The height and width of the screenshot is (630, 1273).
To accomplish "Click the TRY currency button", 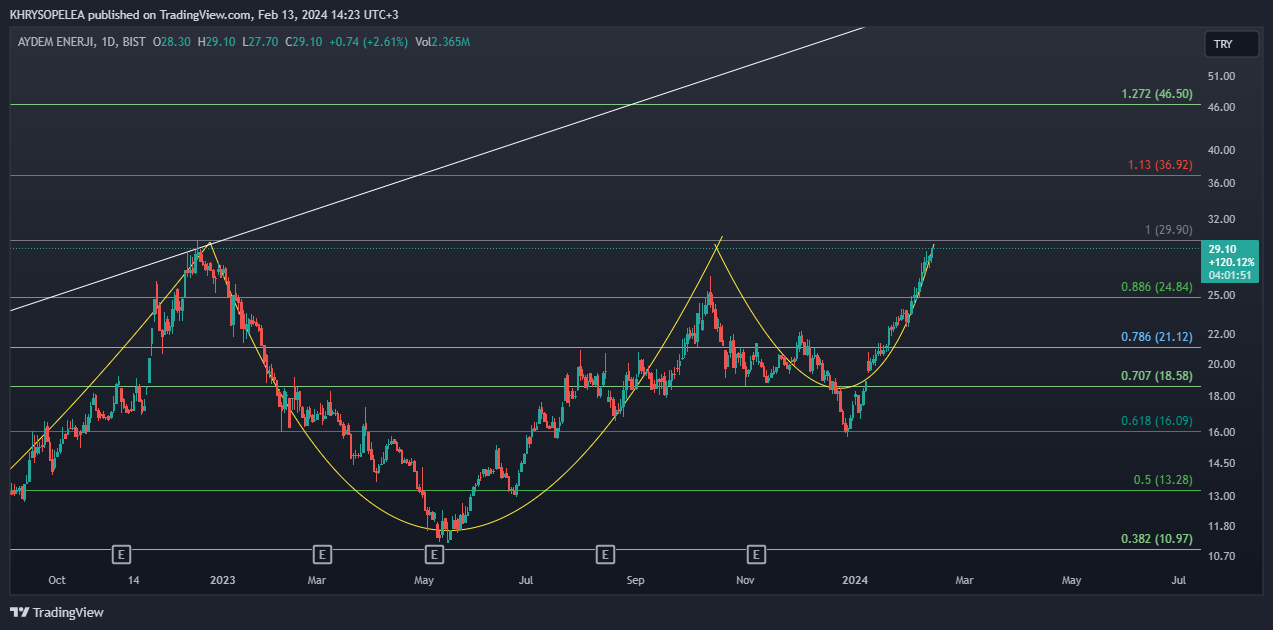I will click(1233, 44).
